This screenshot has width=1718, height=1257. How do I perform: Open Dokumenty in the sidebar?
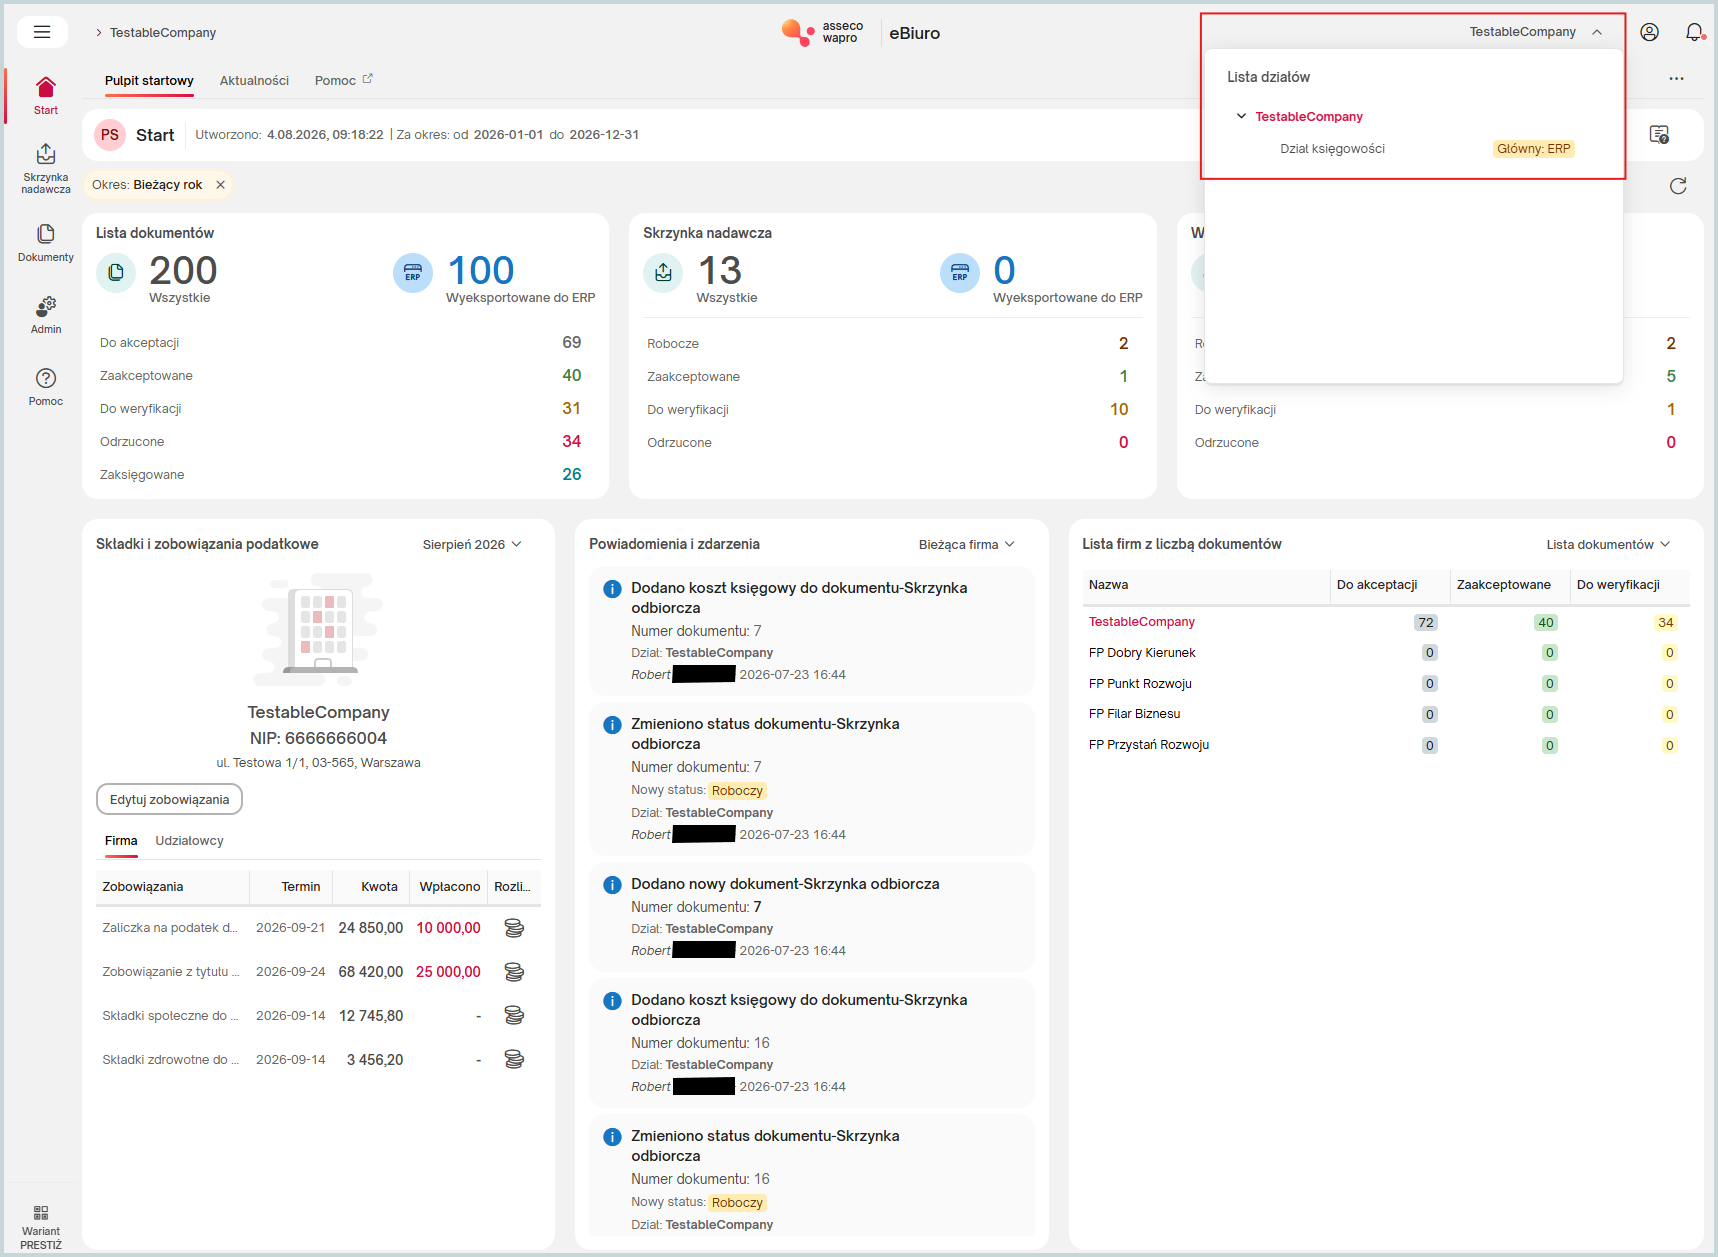coord(46,243)
